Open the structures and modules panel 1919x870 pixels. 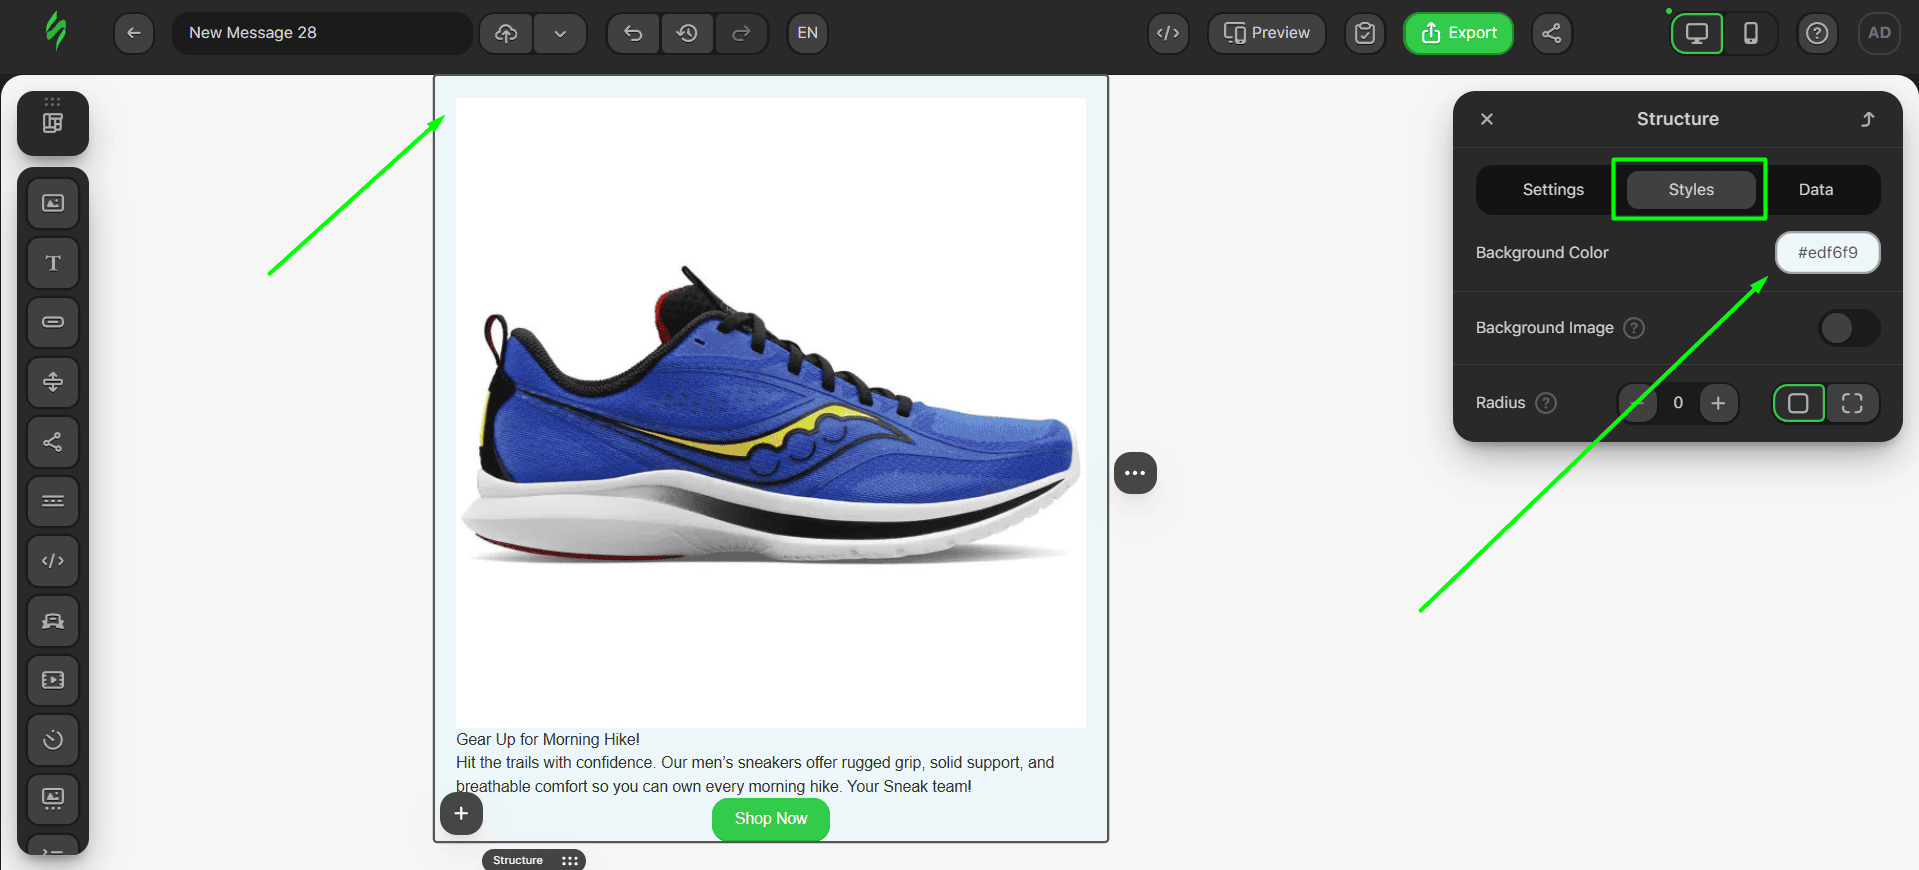tap(53, 123)
